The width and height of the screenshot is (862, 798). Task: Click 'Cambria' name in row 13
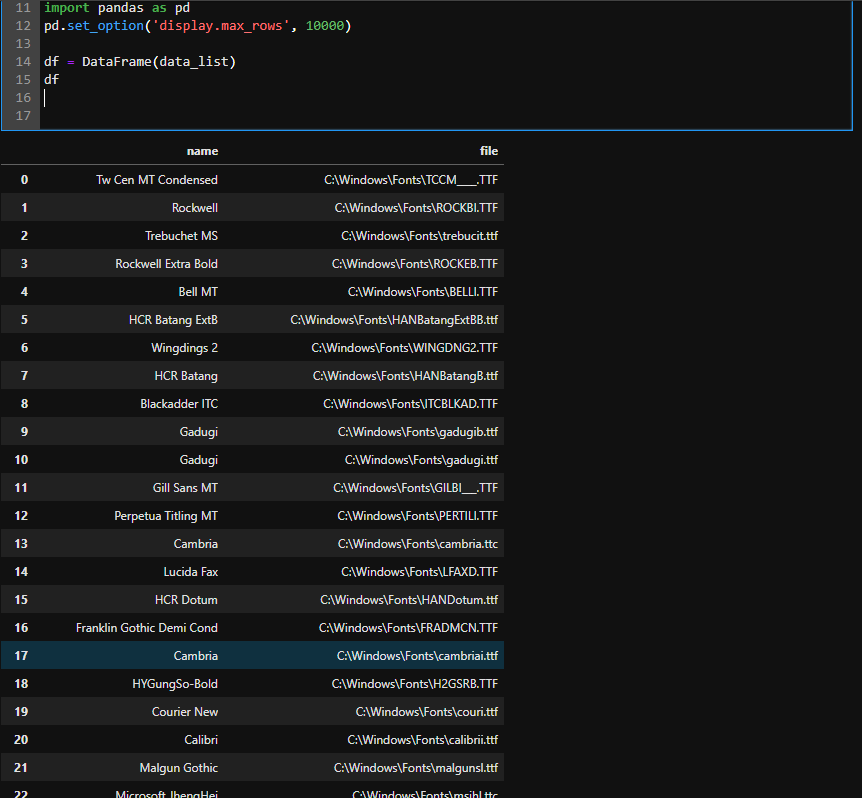pos(196,544)
